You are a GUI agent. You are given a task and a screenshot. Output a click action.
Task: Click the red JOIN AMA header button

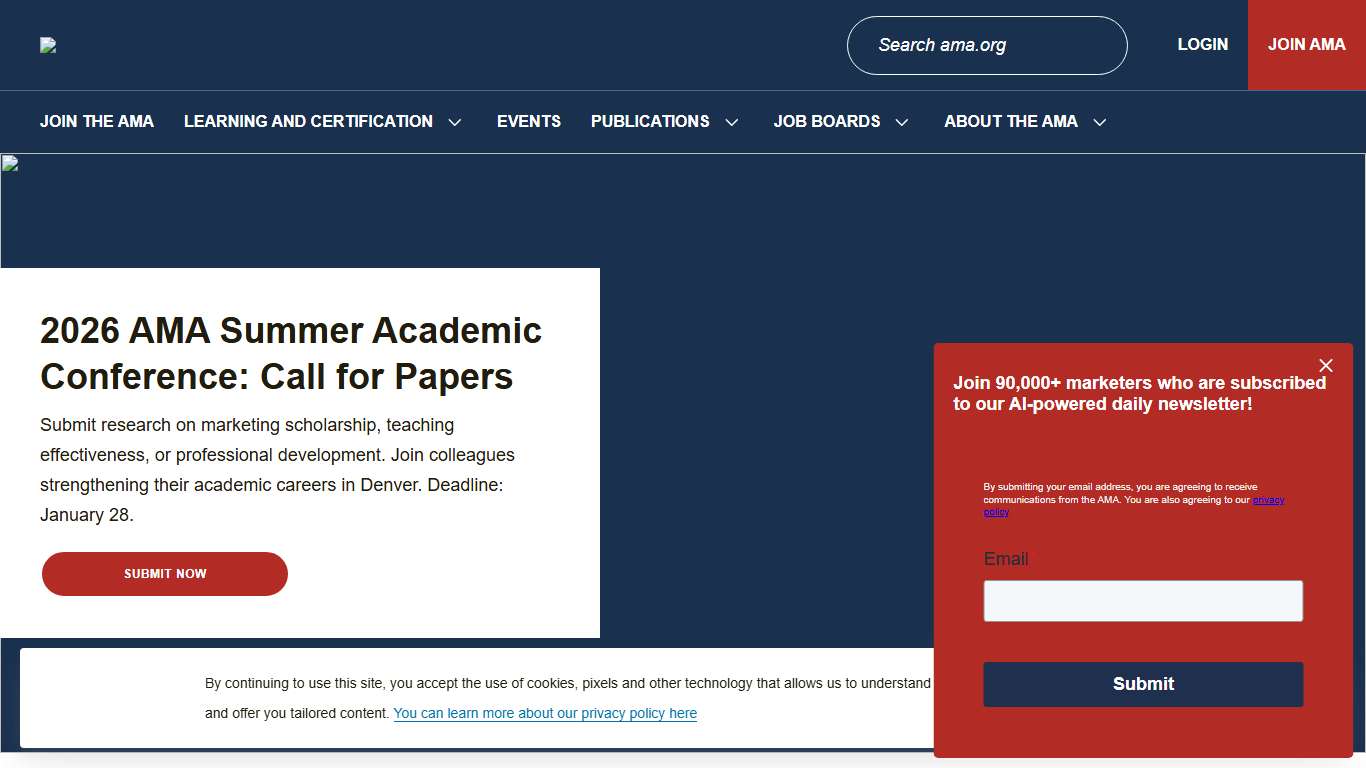pos(1306,44)
